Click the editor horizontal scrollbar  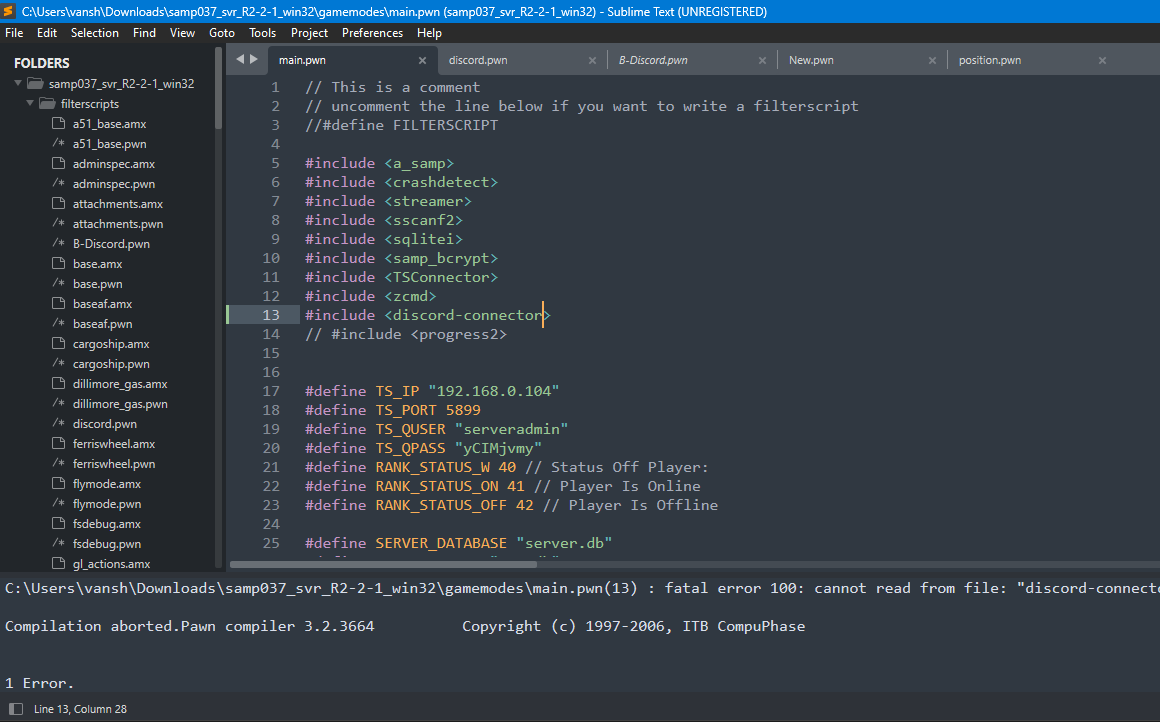tap(383, 564)
